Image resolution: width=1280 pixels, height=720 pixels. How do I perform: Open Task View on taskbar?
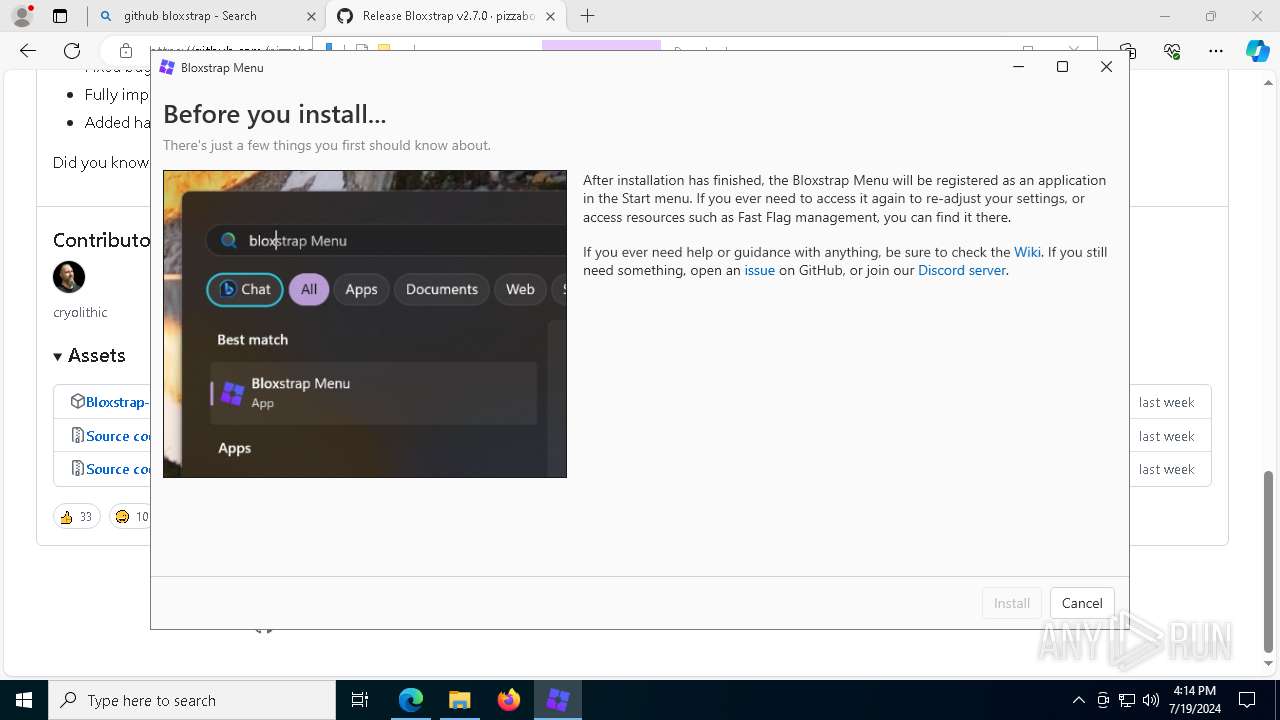pos(360,700)
